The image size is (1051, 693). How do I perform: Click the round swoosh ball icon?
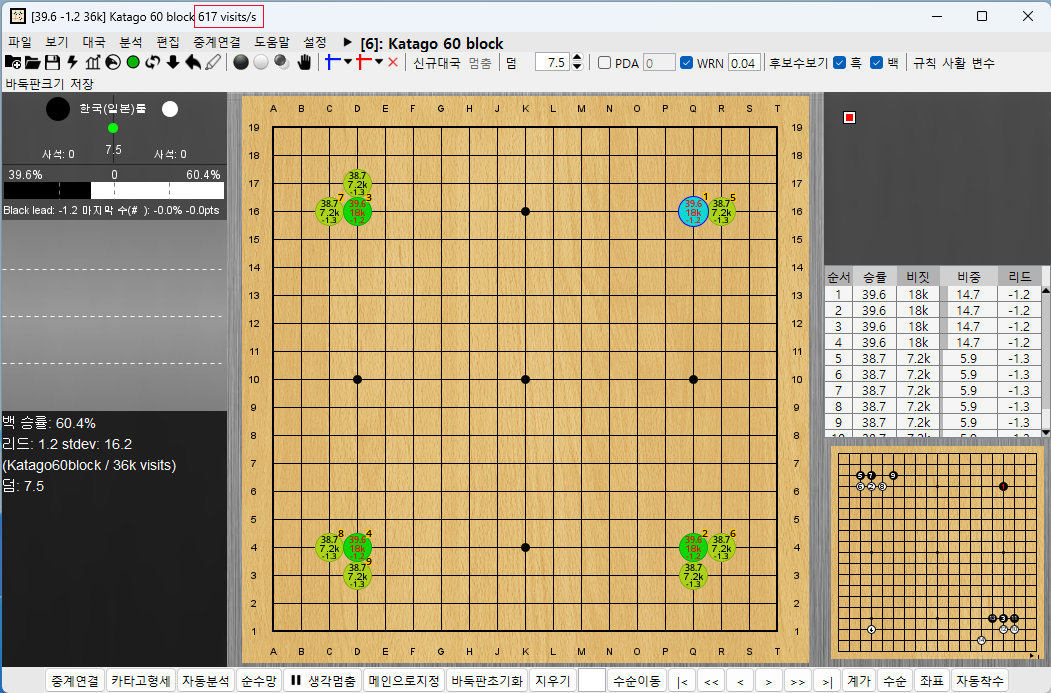(113, 63)
